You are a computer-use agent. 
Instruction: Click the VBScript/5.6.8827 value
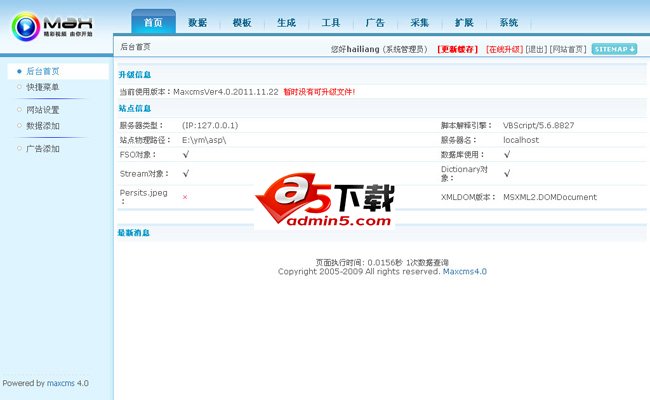(538, 125)
